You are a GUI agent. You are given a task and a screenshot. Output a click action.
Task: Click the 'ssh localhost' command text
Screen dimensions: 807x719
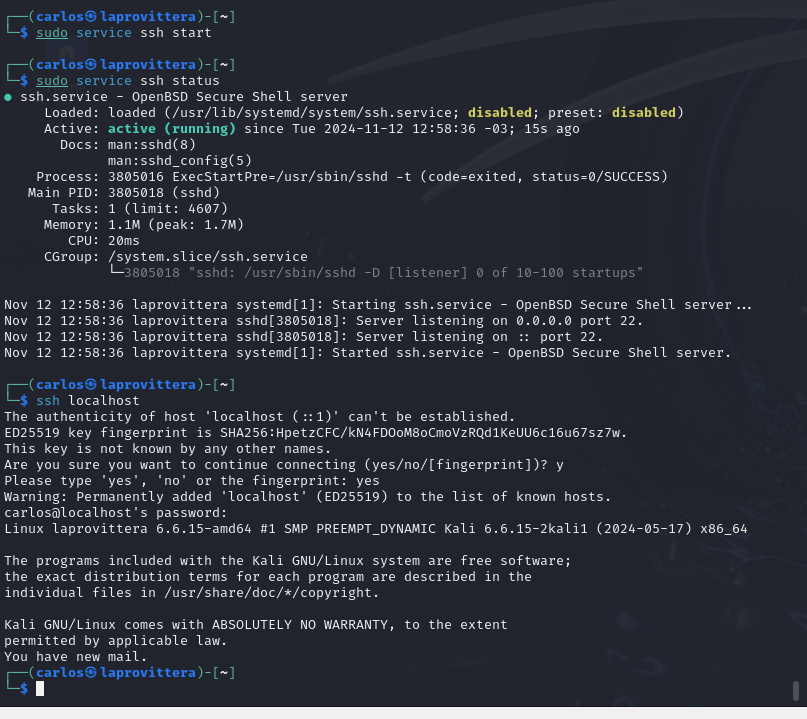87,400
